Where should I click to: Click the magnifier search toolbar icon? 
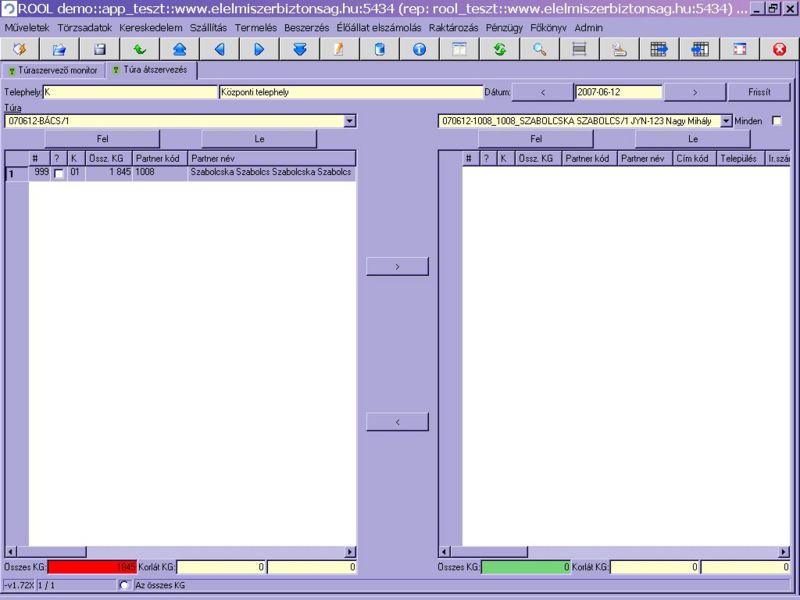[x=539, y=49]
